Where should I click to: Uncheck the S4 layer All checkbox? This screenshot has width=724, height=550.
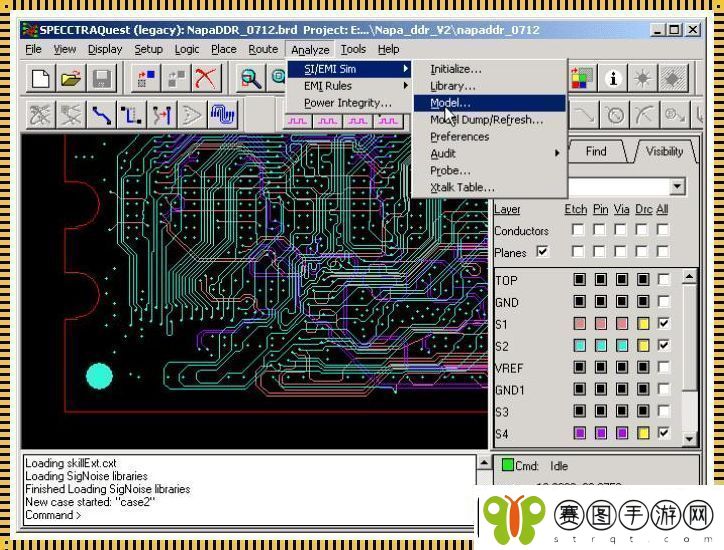pyautogui.click(x=664, y=433)
